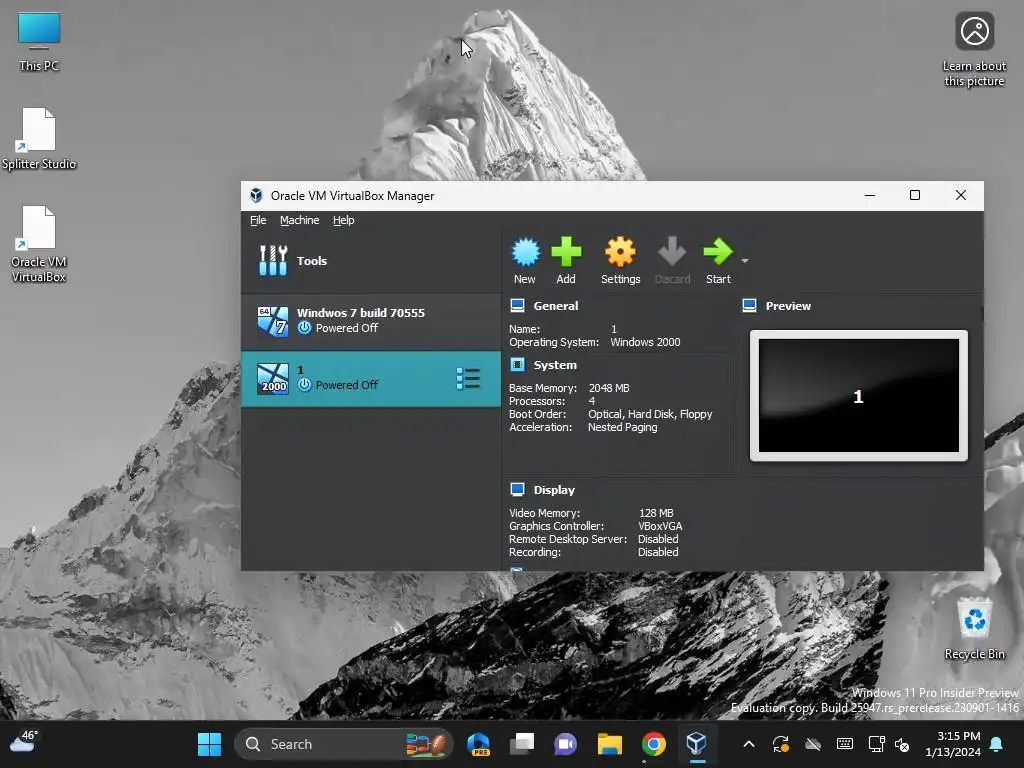Click the Preview section monitor icon

750,306
